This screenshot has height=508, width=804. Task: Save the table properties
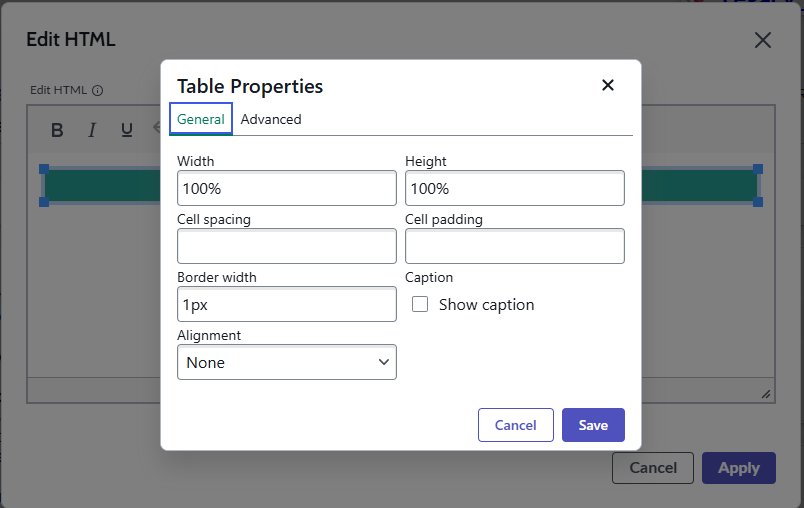593,425
